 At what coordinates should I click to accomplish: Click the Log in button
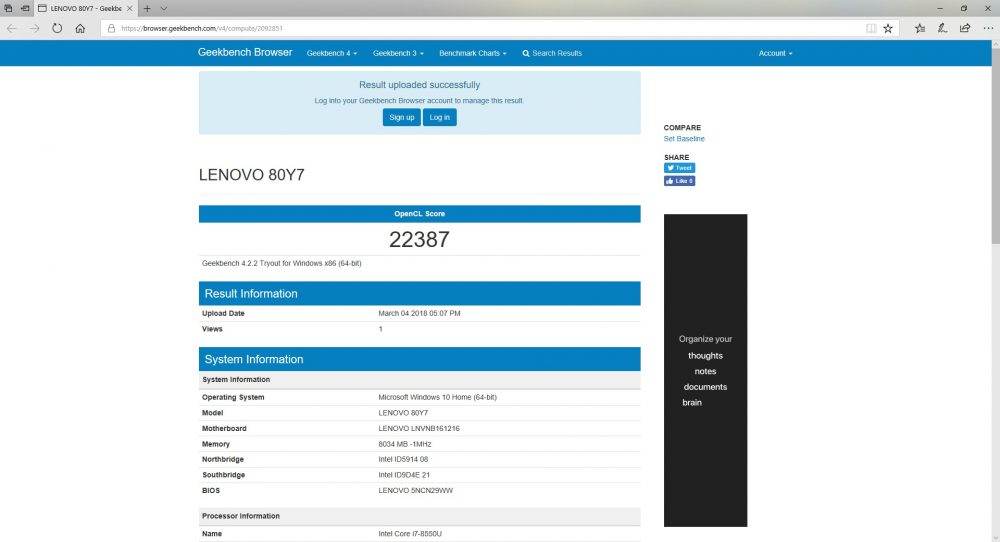point(439,117)
